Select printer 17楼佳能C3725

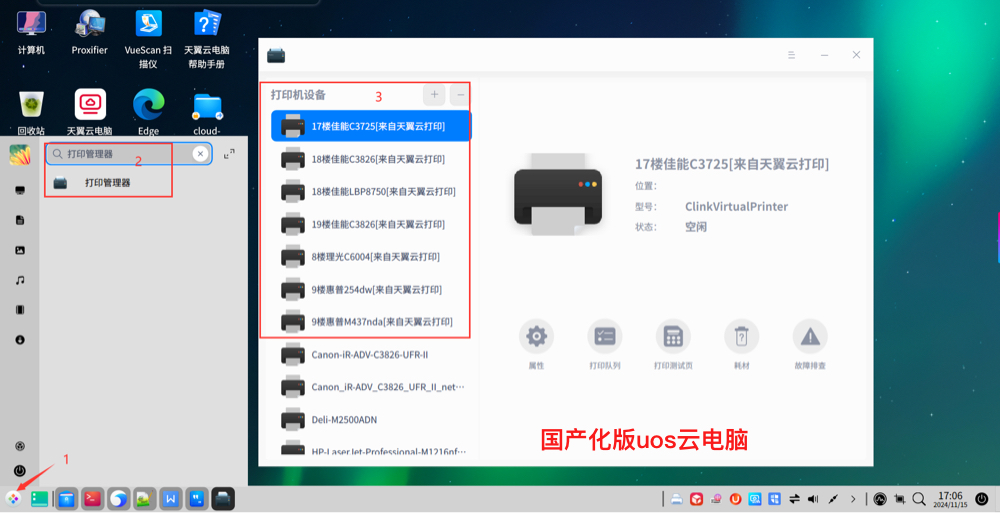click(371, 126)
